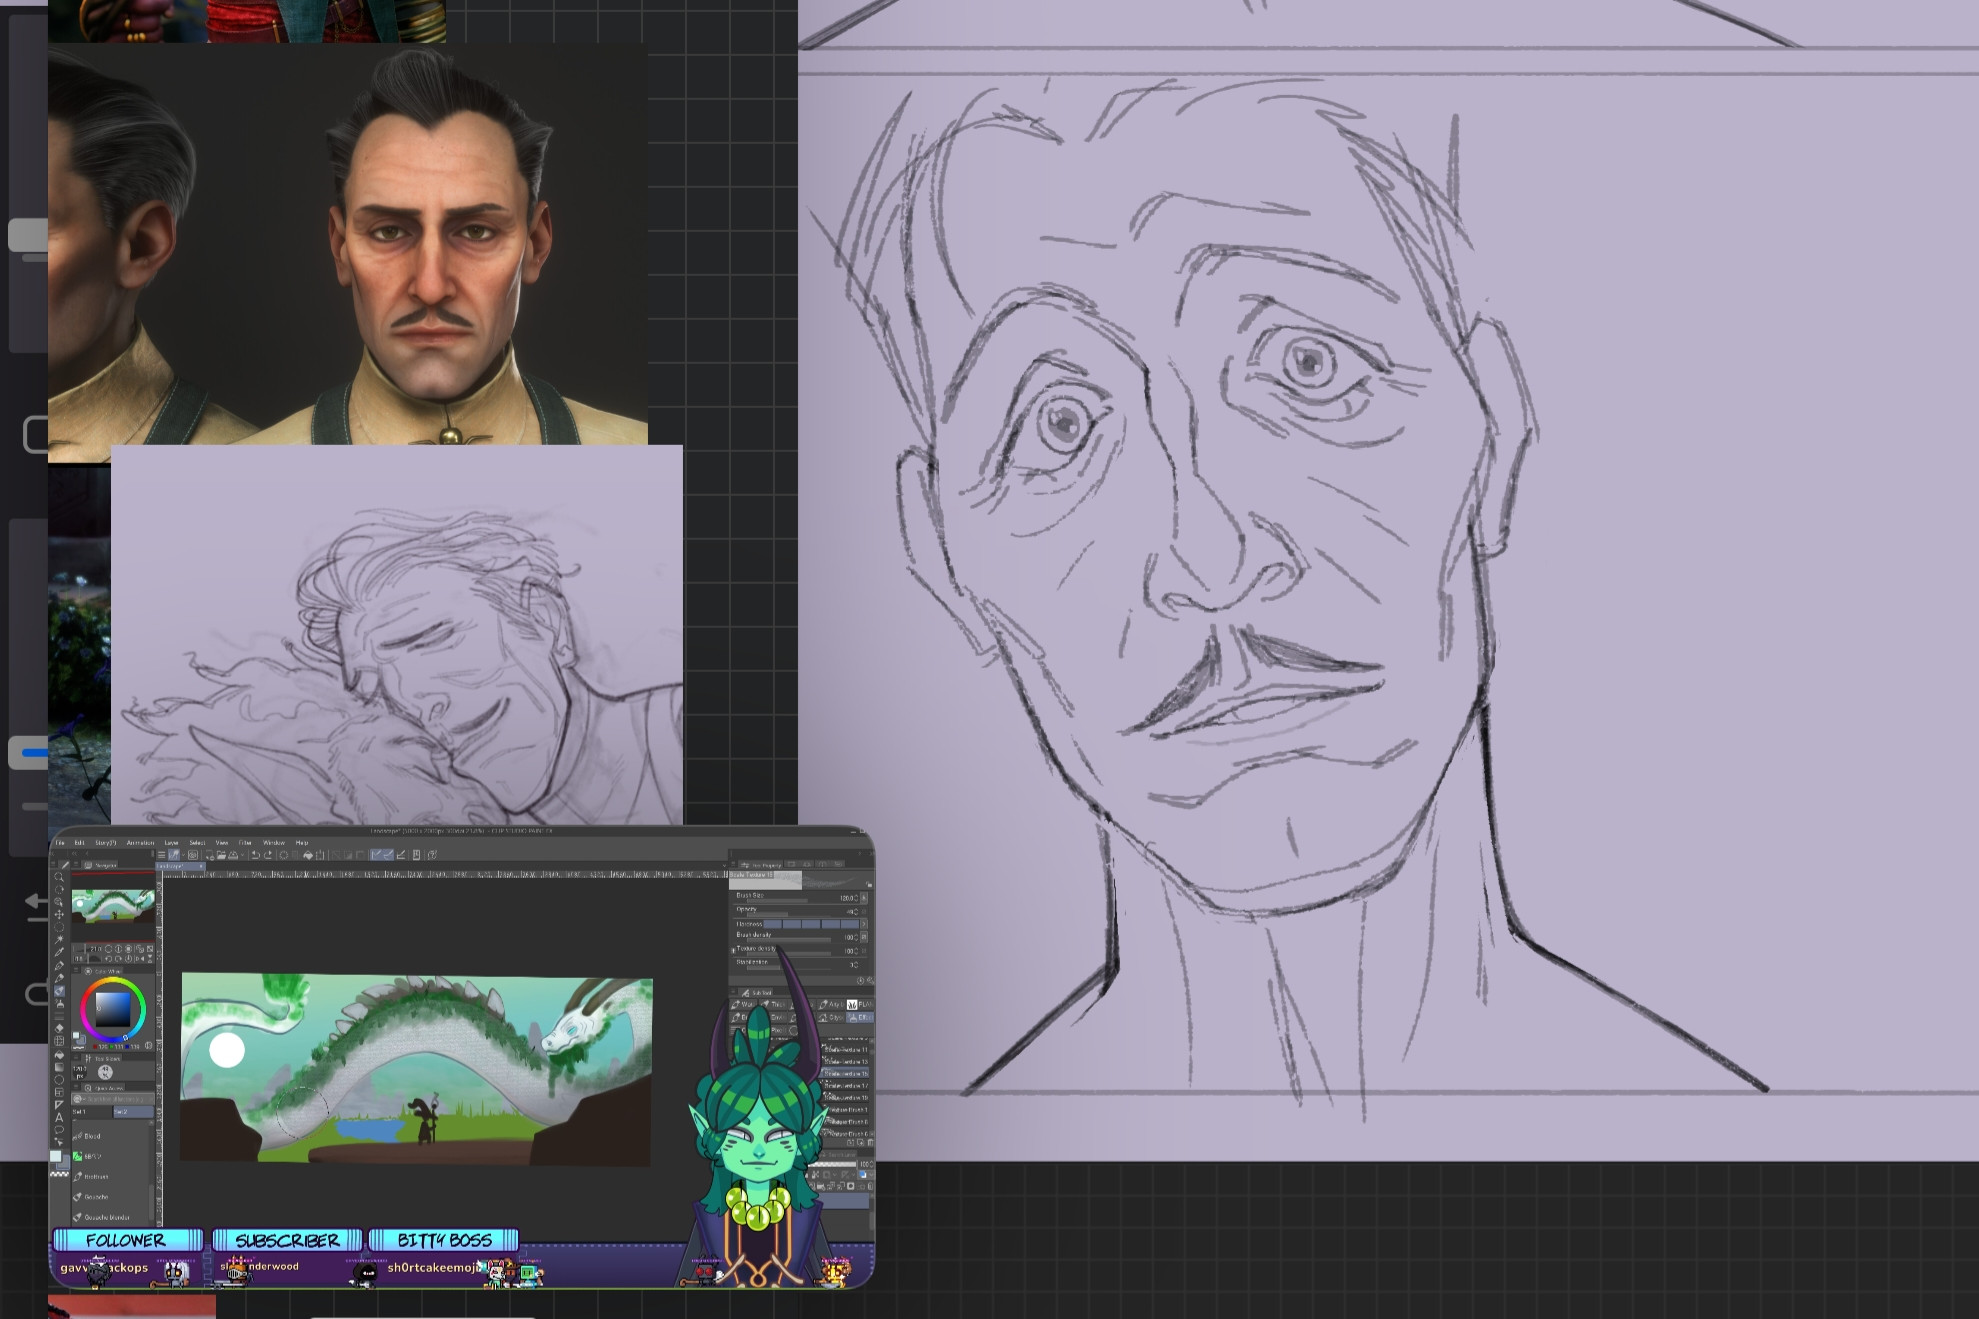Screen dimensions: 1979x1319
Task: Click the Open file folder icon
Action: tap(221, 855)
